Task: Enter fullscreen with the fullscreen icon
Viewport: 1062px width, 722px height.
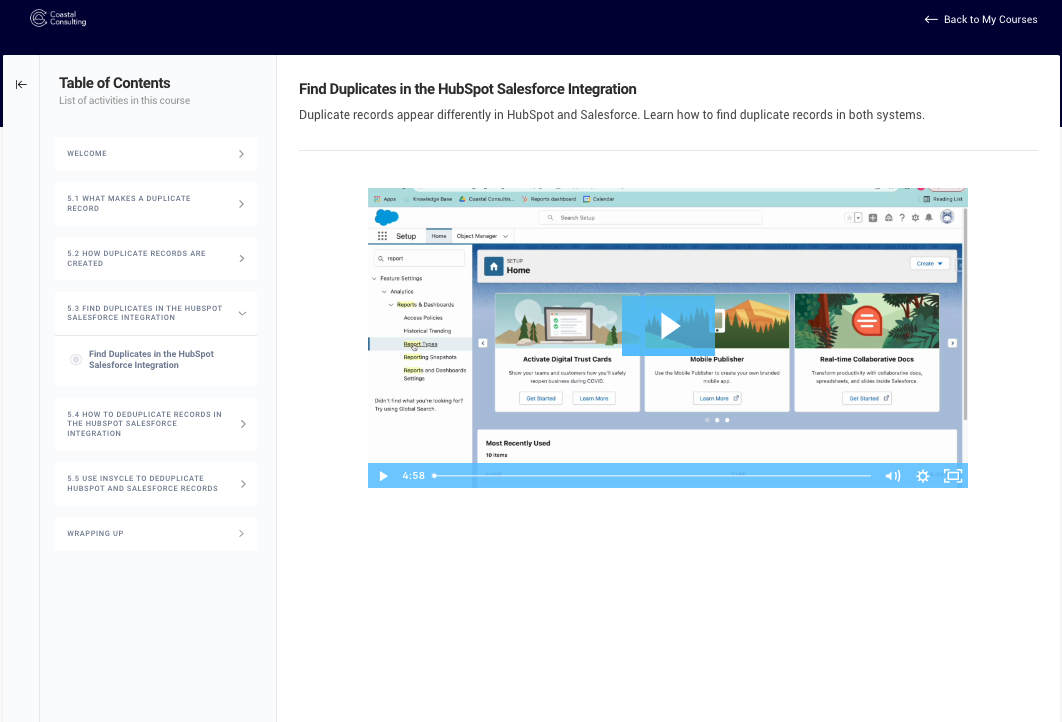Action: [953, 476]
